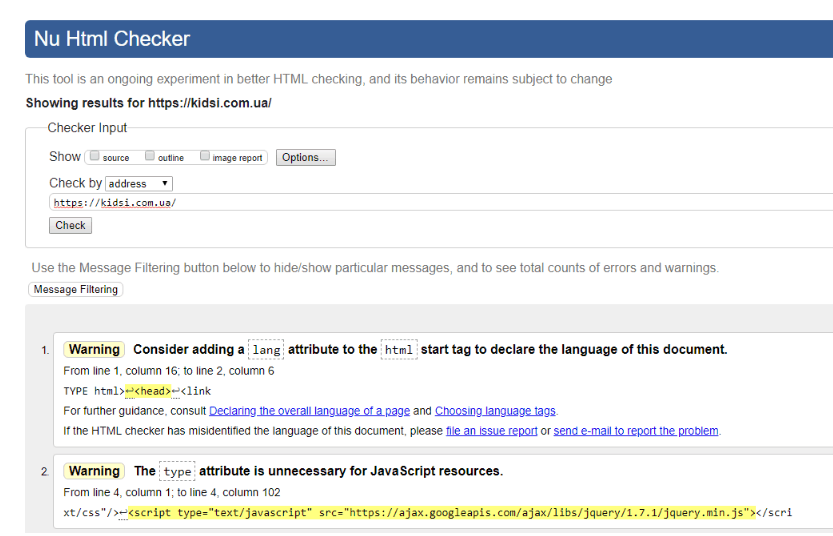Enable the source checkbox
This screenshot has width=833, height=536.
[95, 156]
